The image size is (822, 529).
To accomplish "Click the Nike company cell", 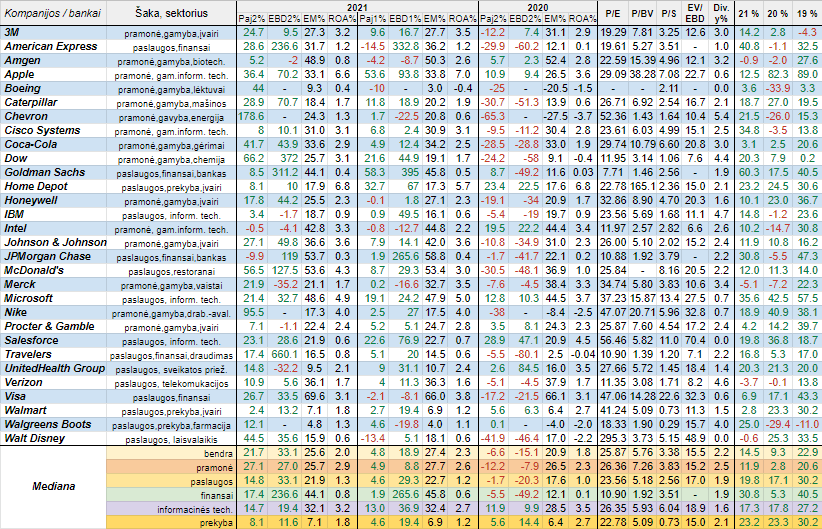I will (x=53, y=312).
